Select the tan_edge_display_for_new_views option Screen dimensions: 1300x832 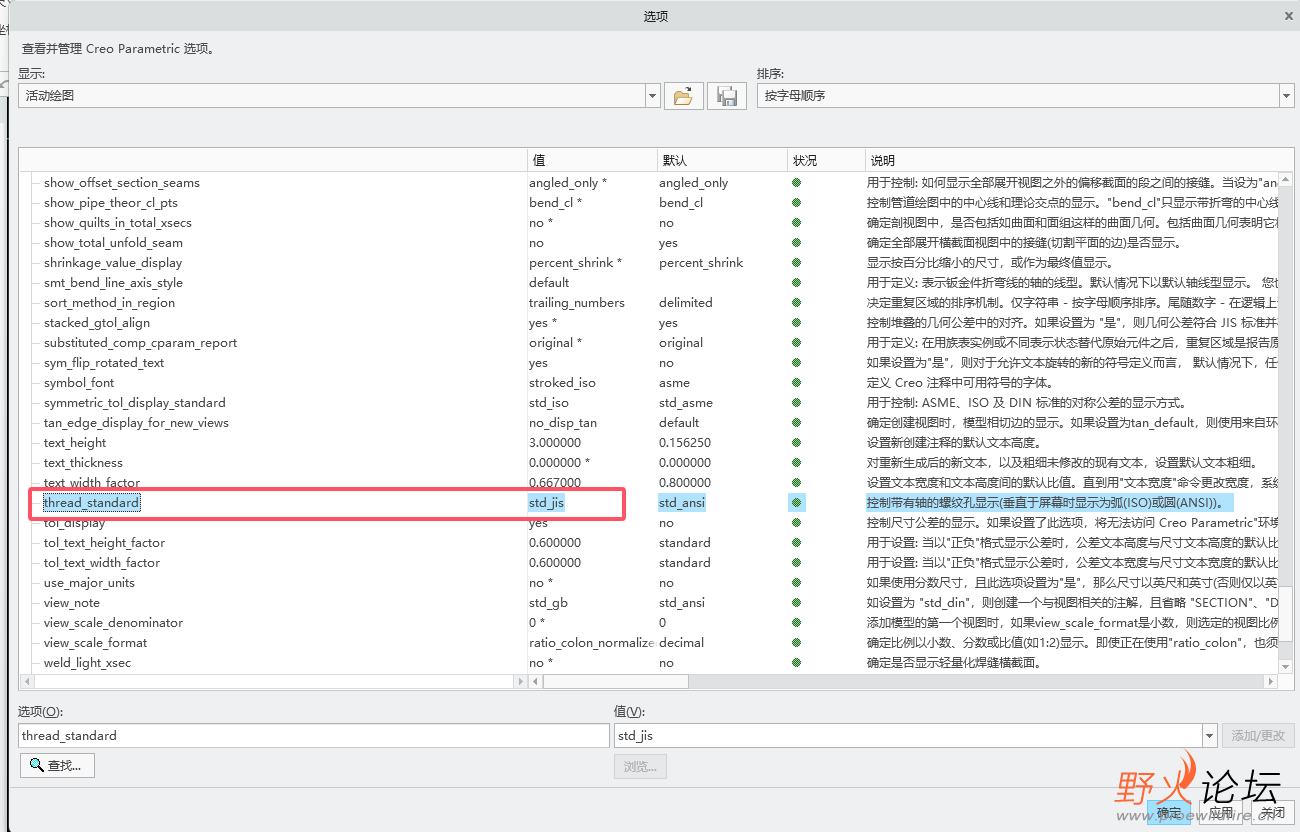136,423
